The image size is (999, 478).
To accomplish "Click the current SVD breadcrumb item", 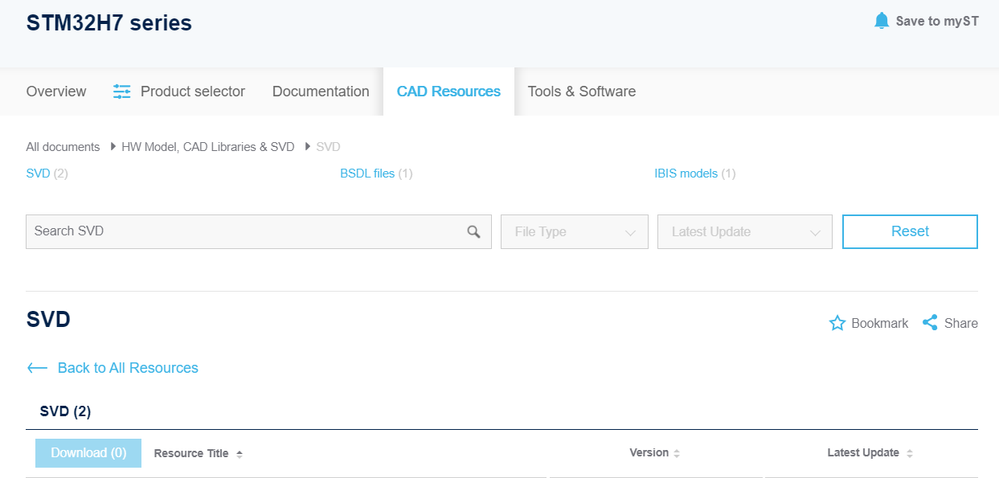I will 328,147.
